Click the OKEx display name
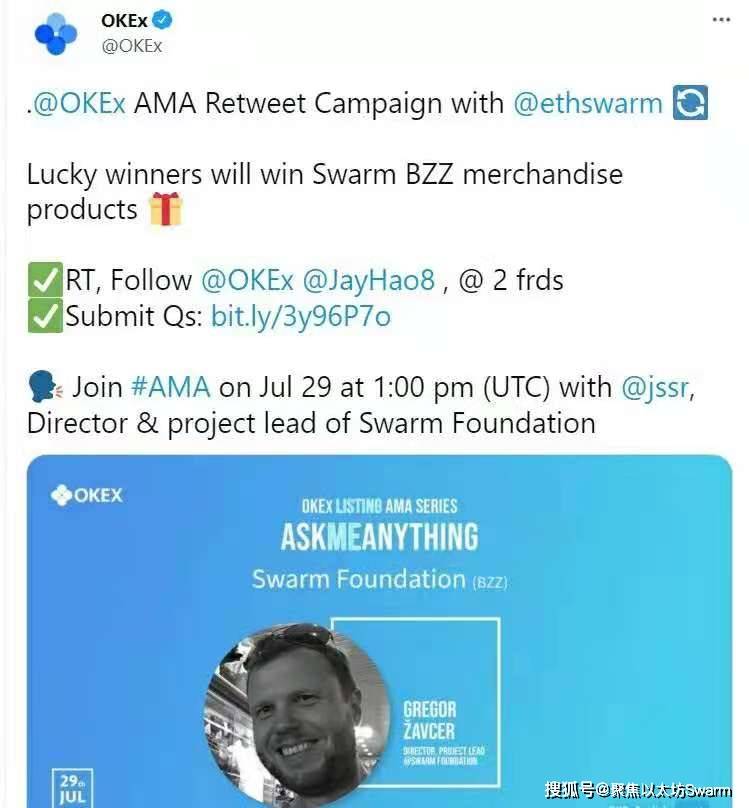This screenshot has width=749, height=808. click(124, 21)
